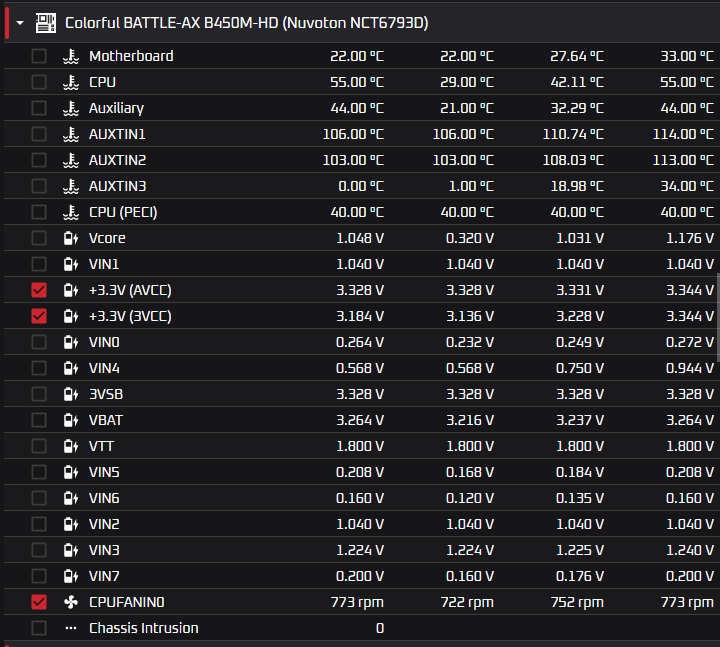
Task: Uncheck the +3.3V (AVCC) checkbox
Action: click(x=39, y=290)
